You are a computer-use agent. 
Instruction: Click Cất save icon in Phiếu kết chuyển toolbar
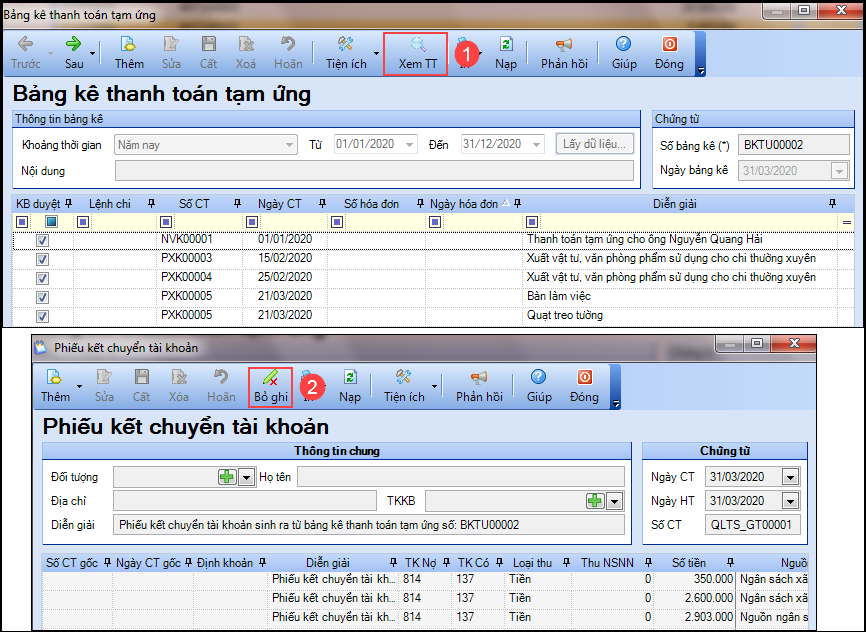click(141, 377)
